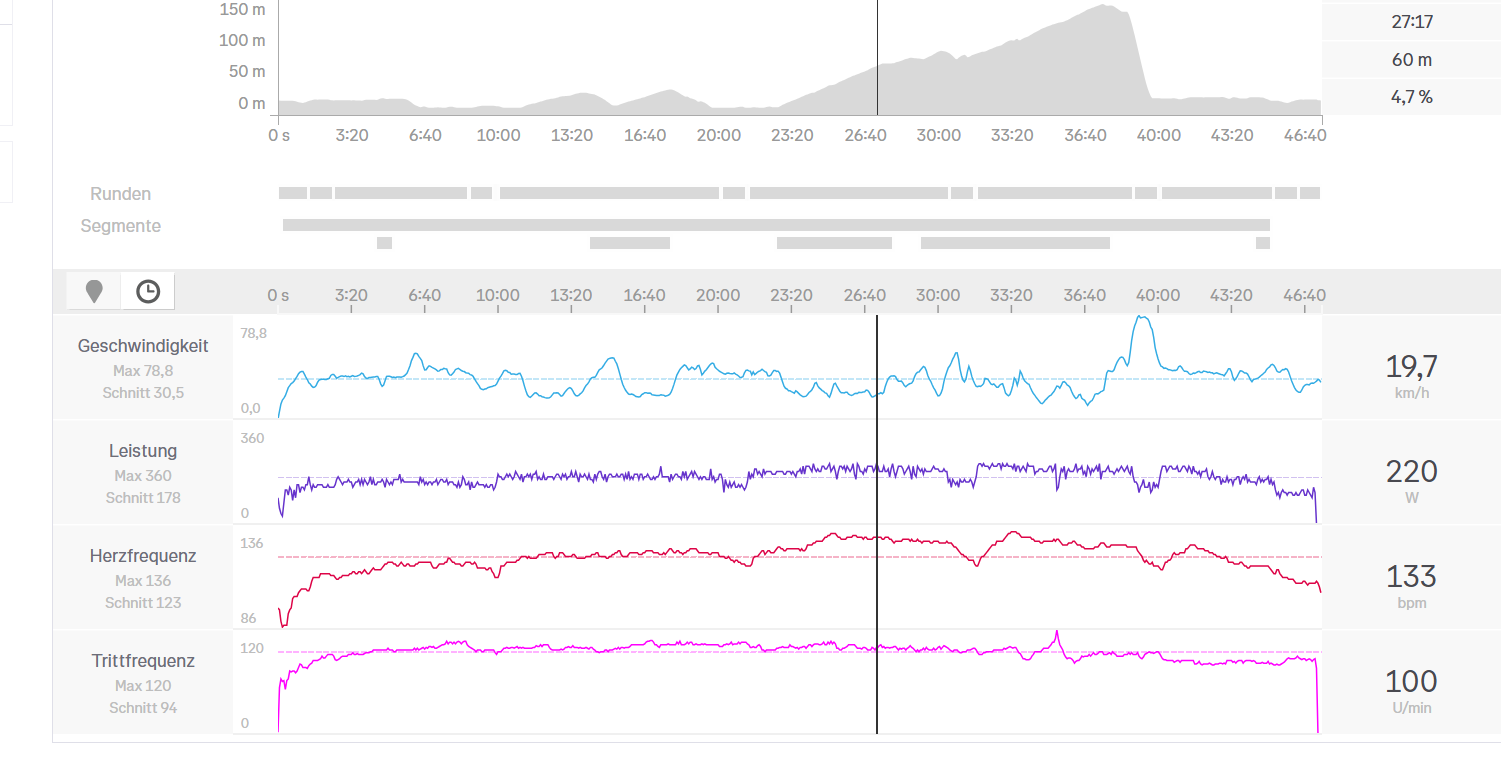Screen dimensions: 1501x763
Task: Select the segment bar spanning 29:00 to 37:40
Action: point(1015,243)
